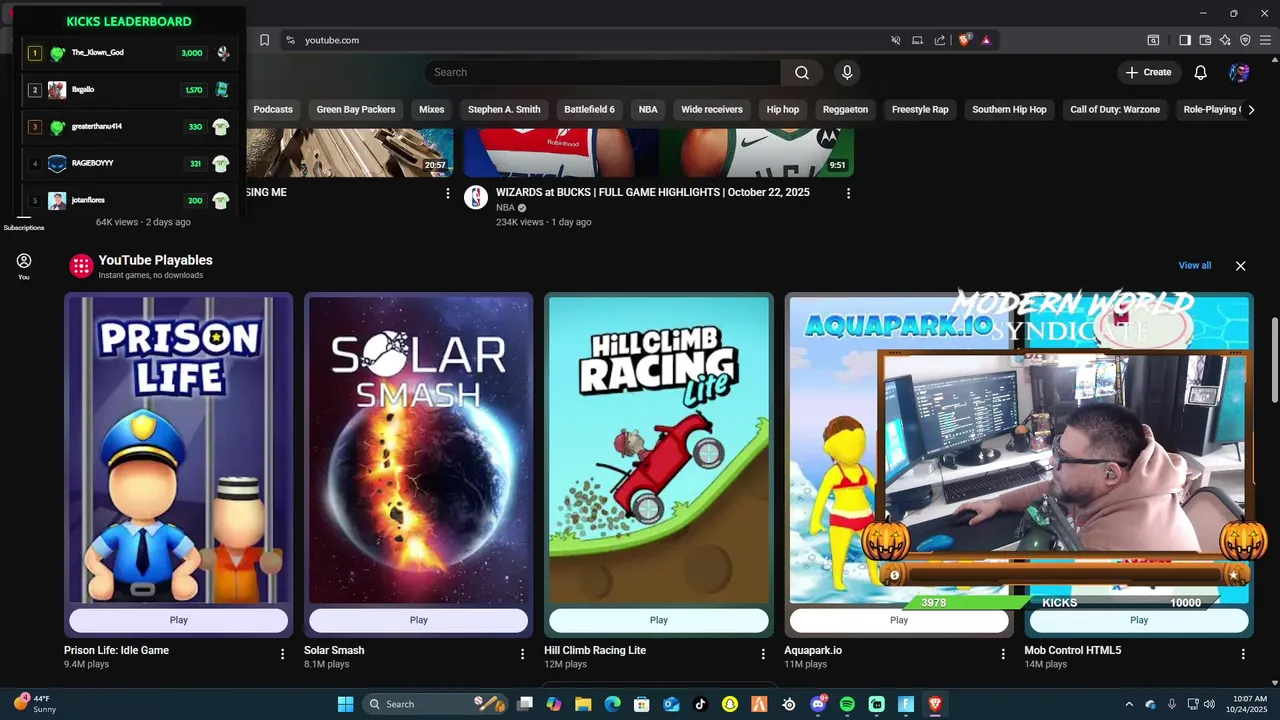The width and height of the screenshot is (1280, 720).
Task: Click the NBA channel name link
Action: click(505, 208)
